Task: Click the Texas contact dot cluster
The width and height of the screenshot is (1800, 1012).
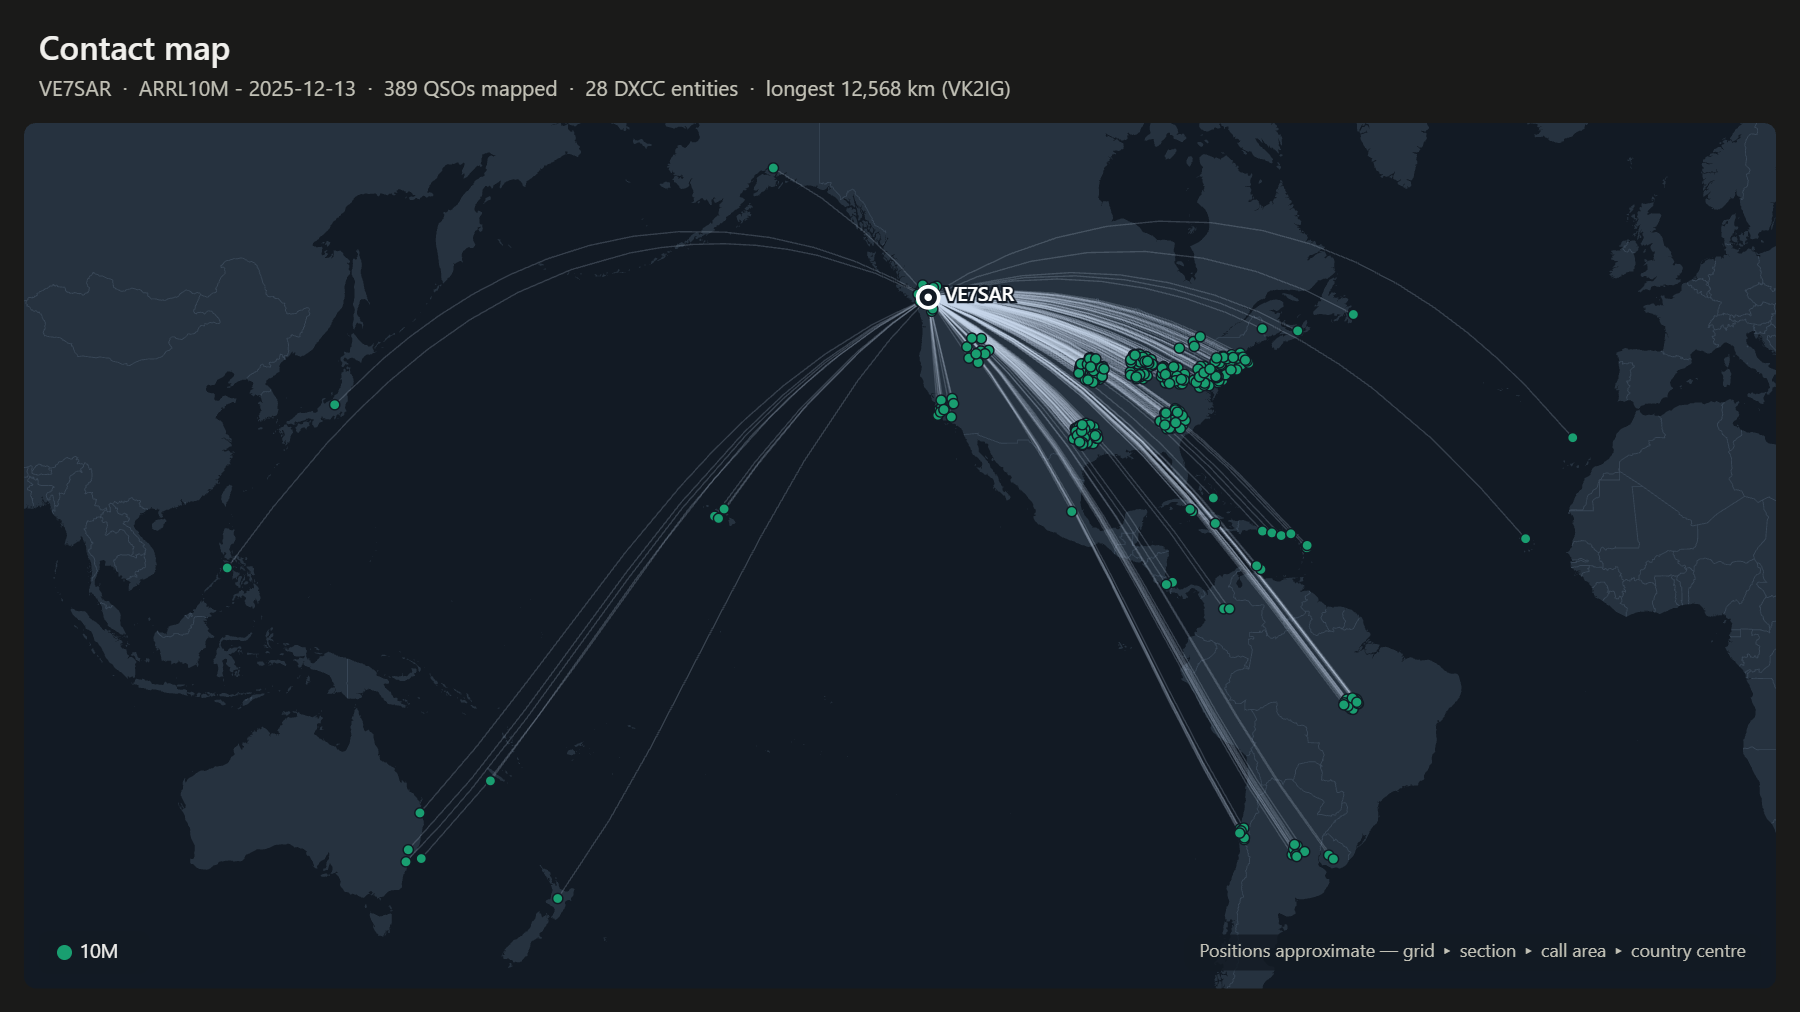Action: (x=1085, y=434)
